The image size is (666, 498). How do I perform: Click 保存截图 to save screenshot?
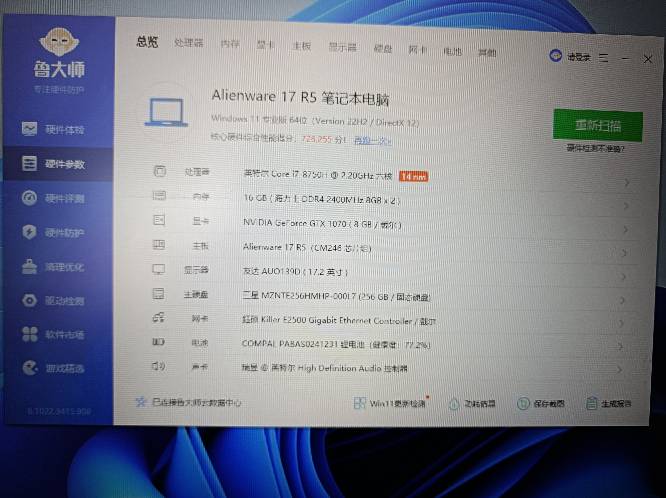point(541,404)
